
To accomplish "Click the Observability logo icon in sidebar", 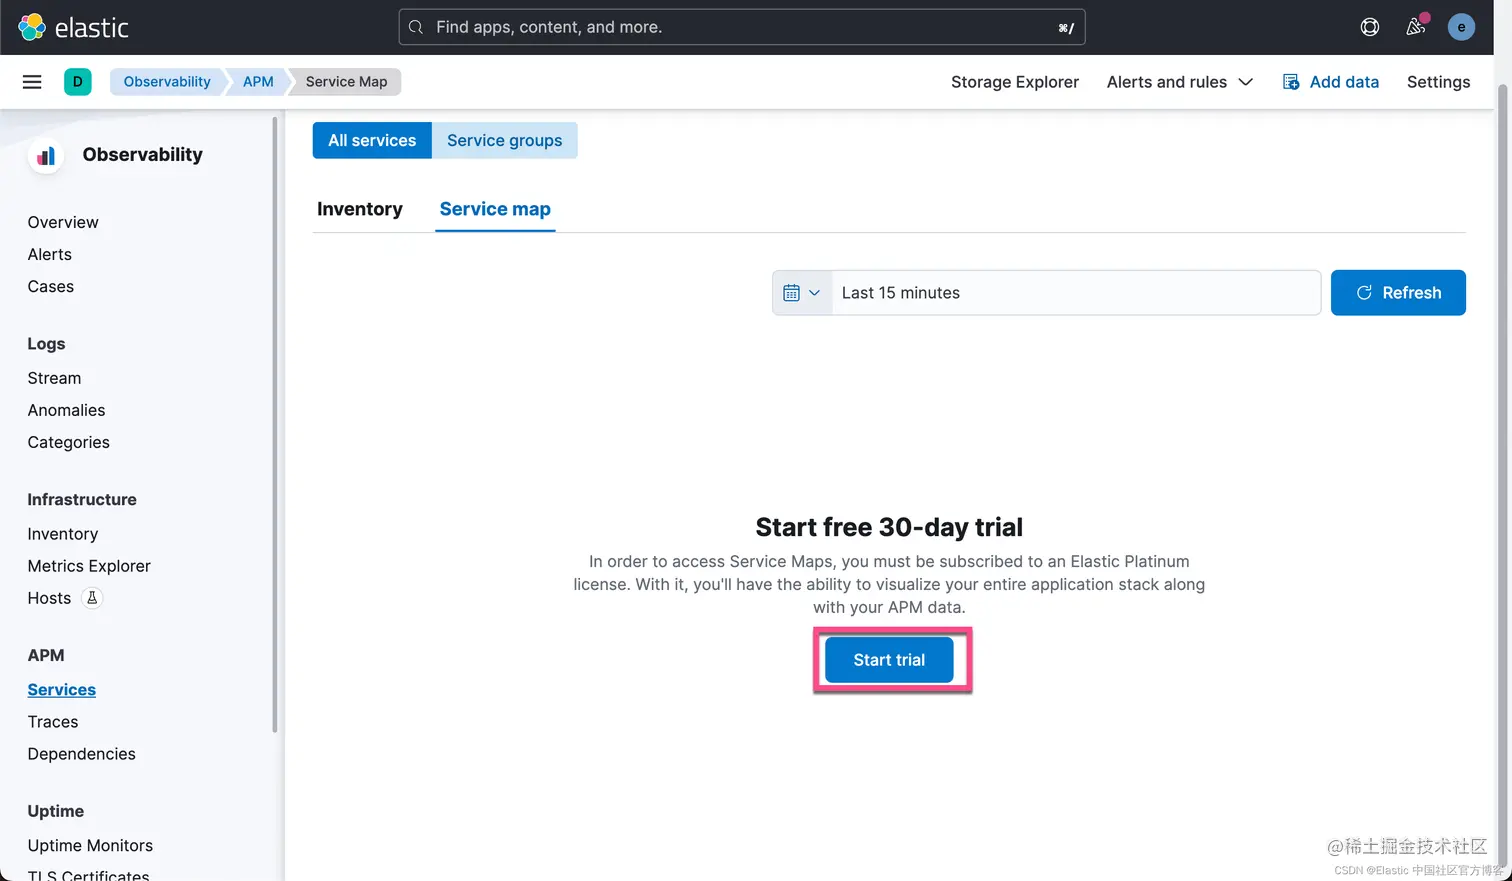I will [x=46, y=155].
